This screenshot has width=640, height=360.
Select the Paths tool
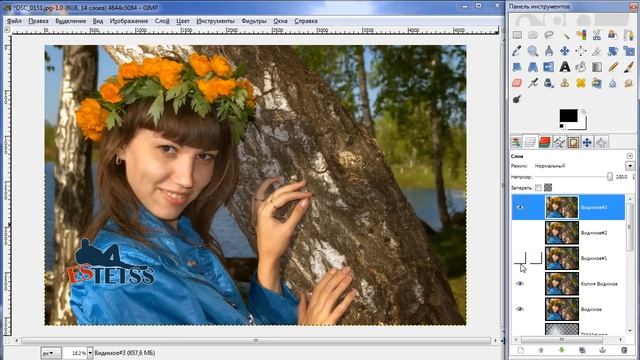click(629, 35)
